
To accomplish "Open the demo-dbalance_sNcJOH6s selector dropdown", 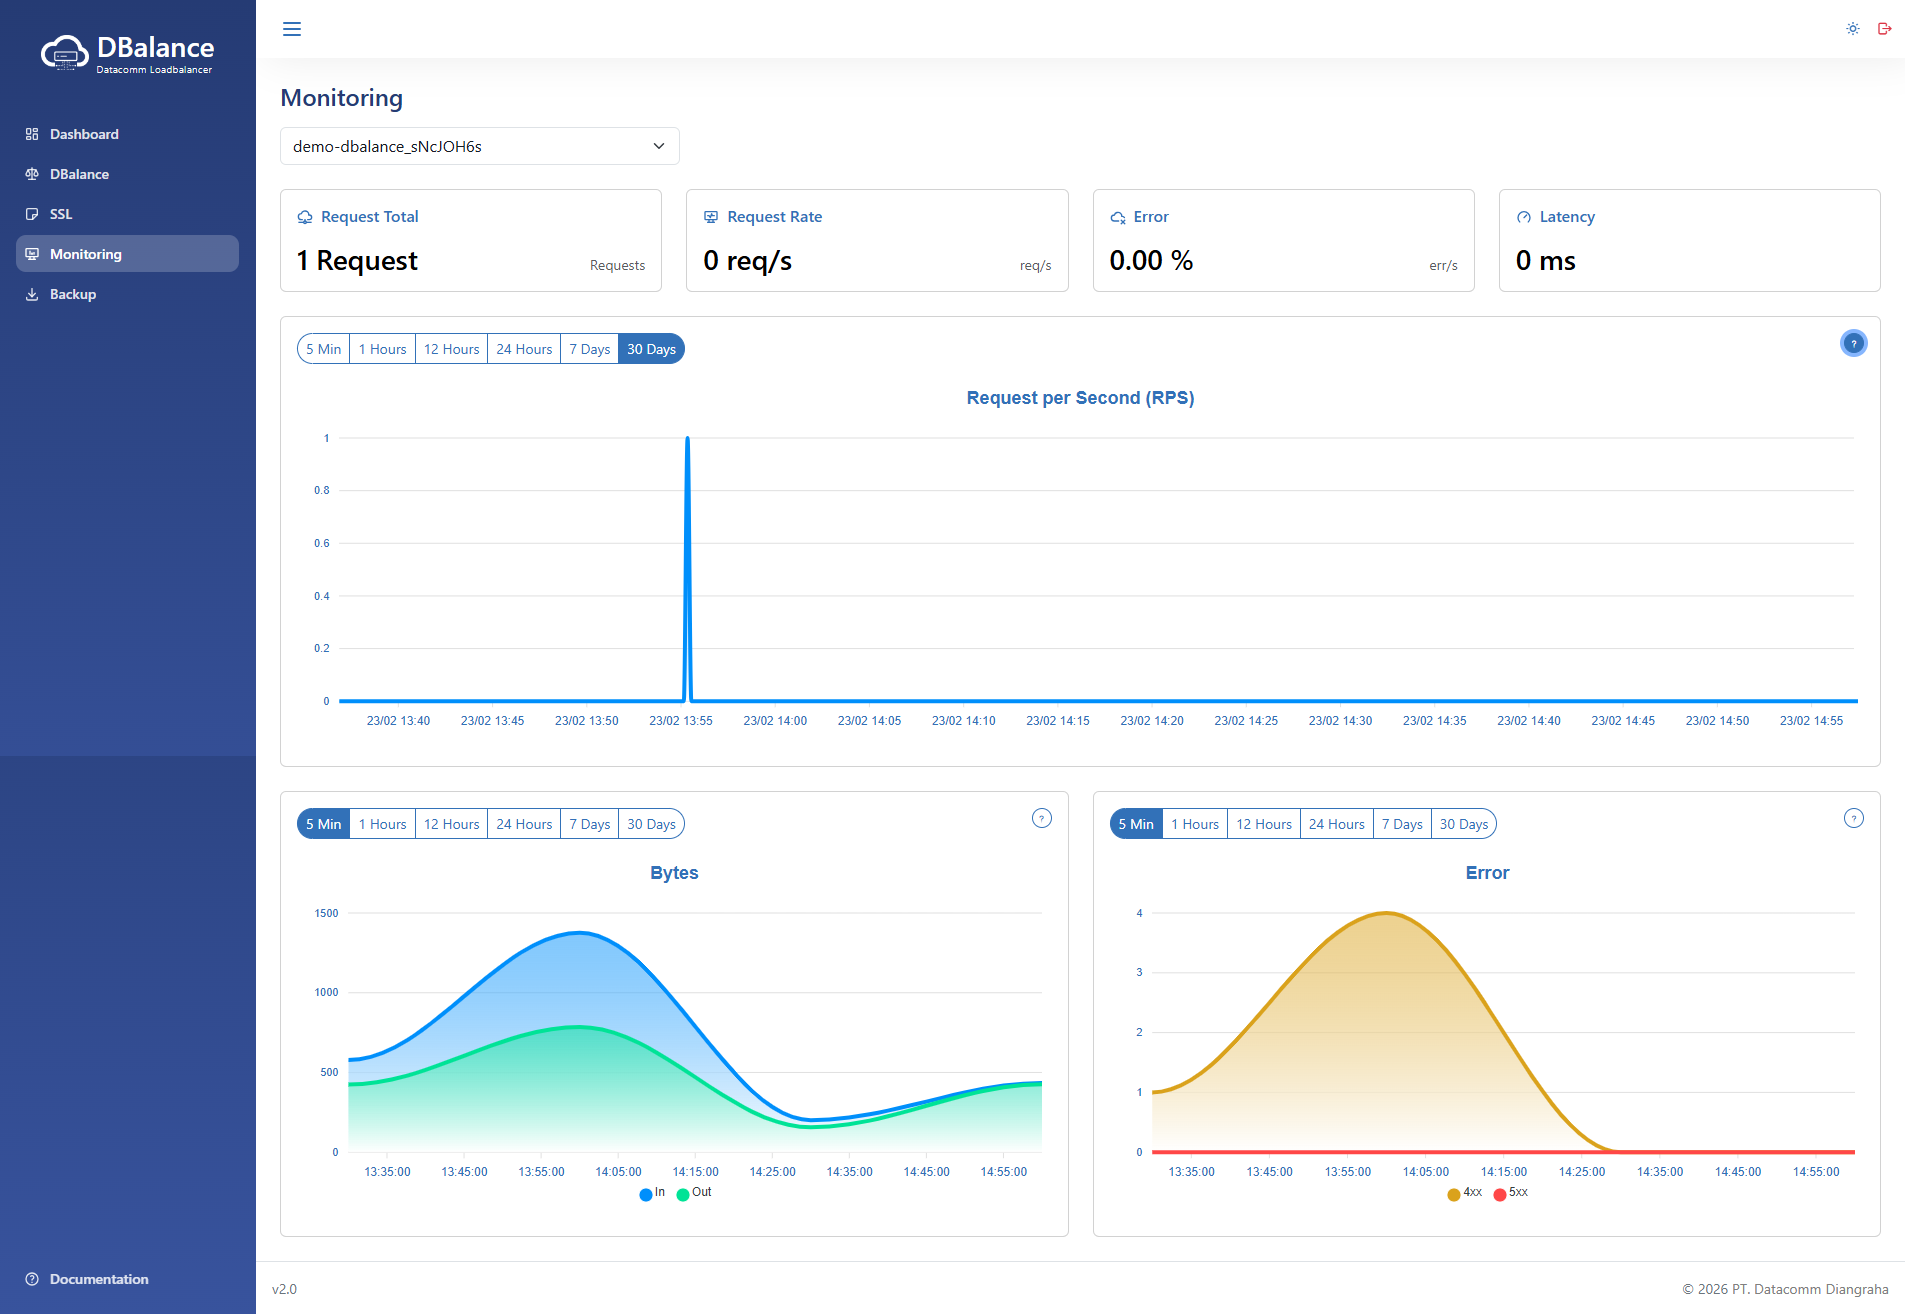I will pos(479,146).
